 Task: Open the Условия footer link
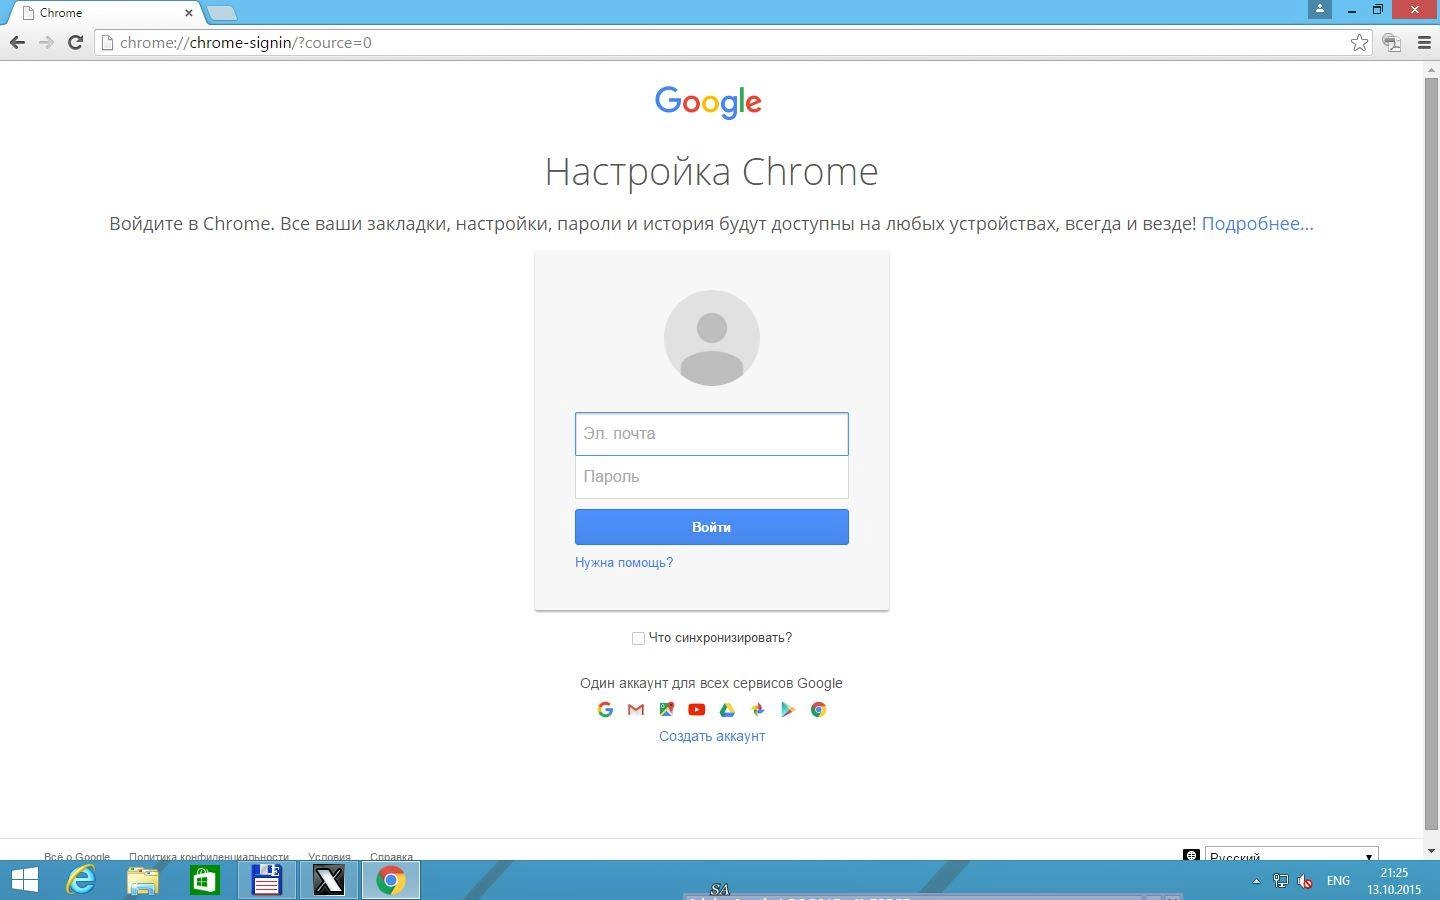[x=329, y=856]
